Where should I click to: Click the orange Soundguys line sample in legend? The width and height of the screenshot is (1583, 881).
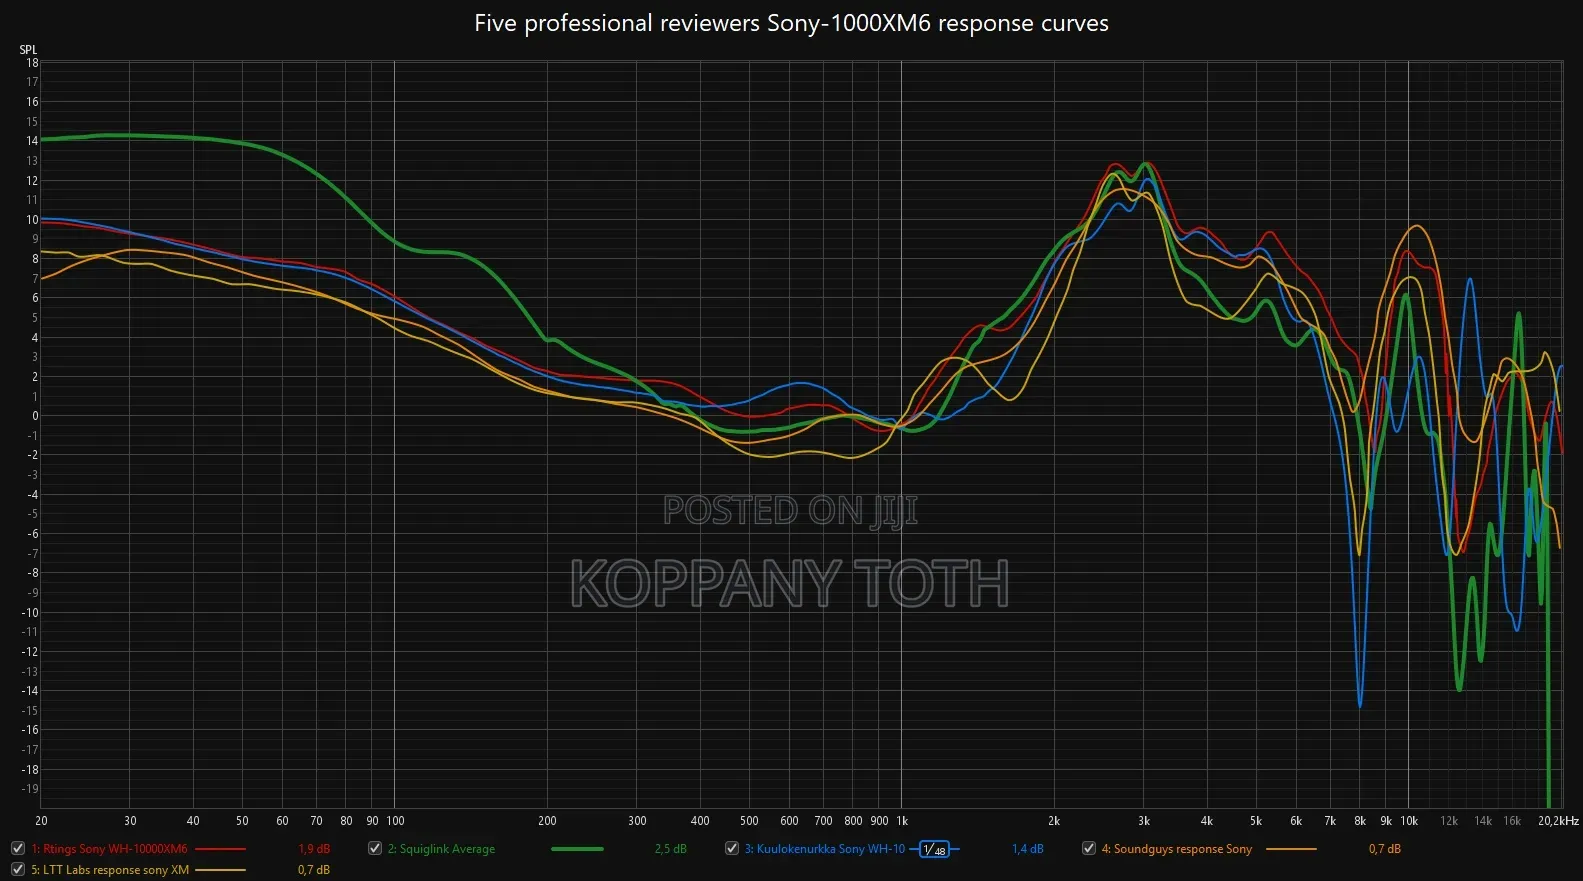[x=1291, y=849]
